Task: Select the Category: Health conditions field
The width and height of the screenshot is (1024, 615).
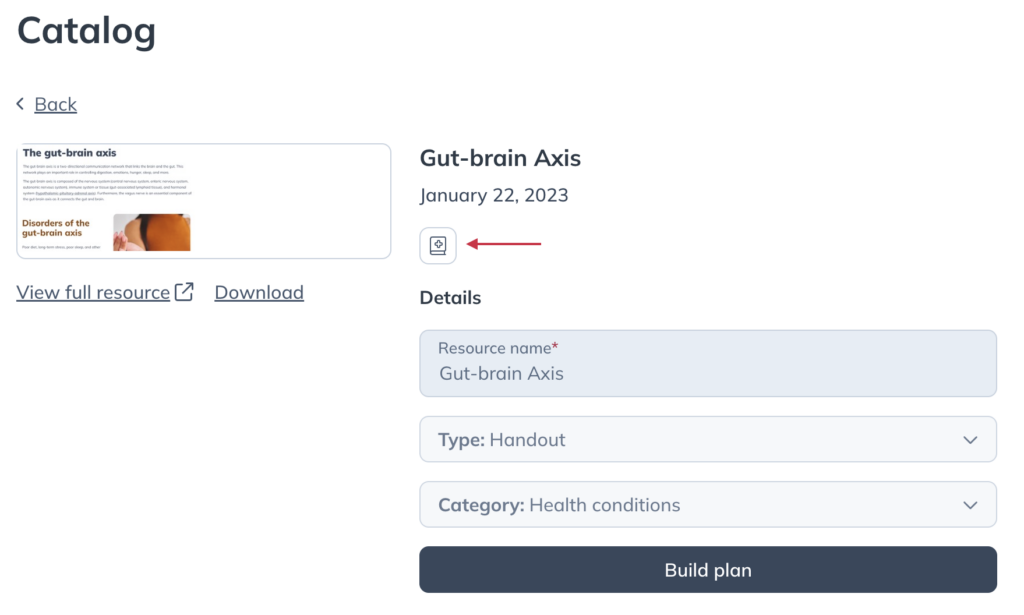Action: tap(708, 505)
